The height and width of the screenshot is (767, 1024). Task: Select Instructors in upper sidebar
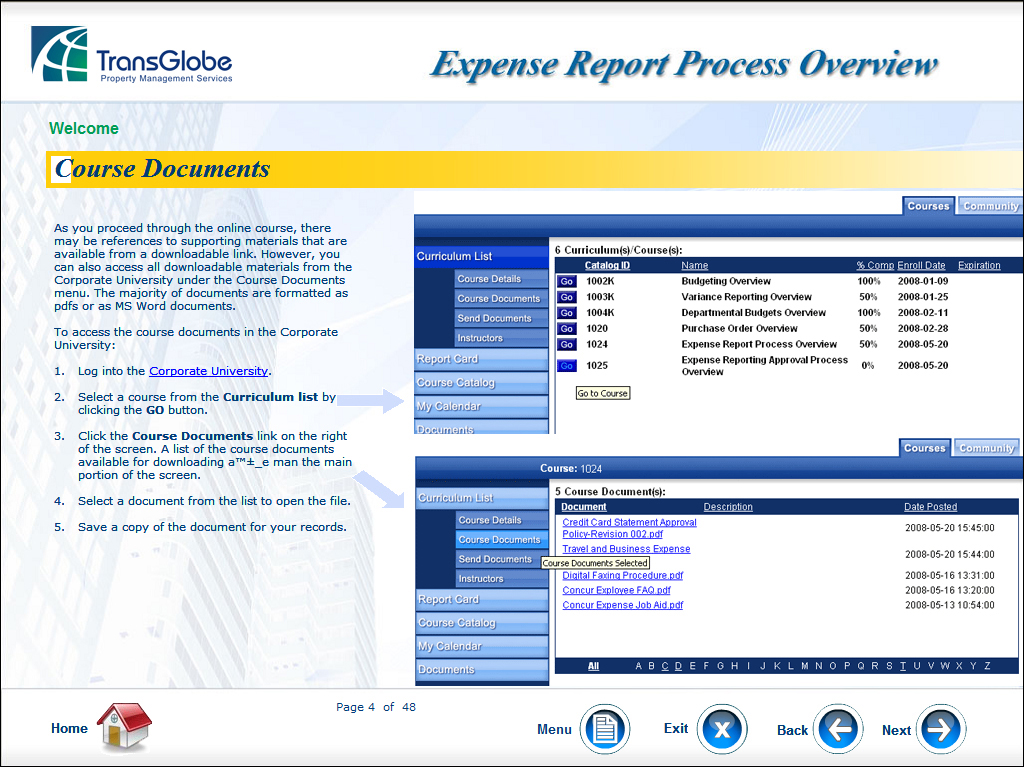(502, 338)
